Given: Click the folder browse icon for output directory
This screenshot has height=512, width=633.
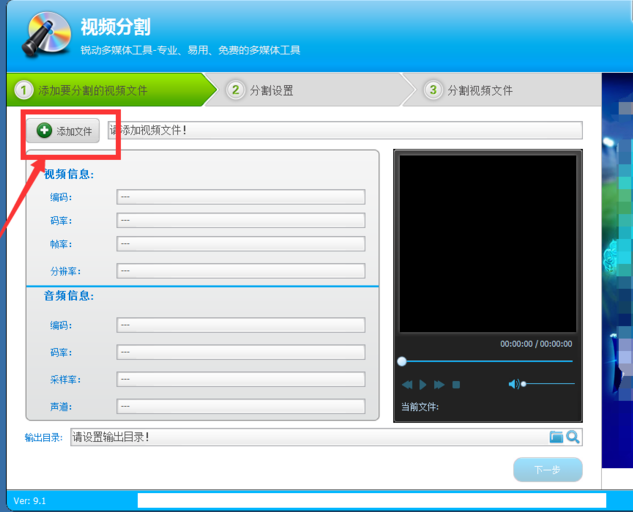Looking at the screenshot, I should (x=556, y=437).
